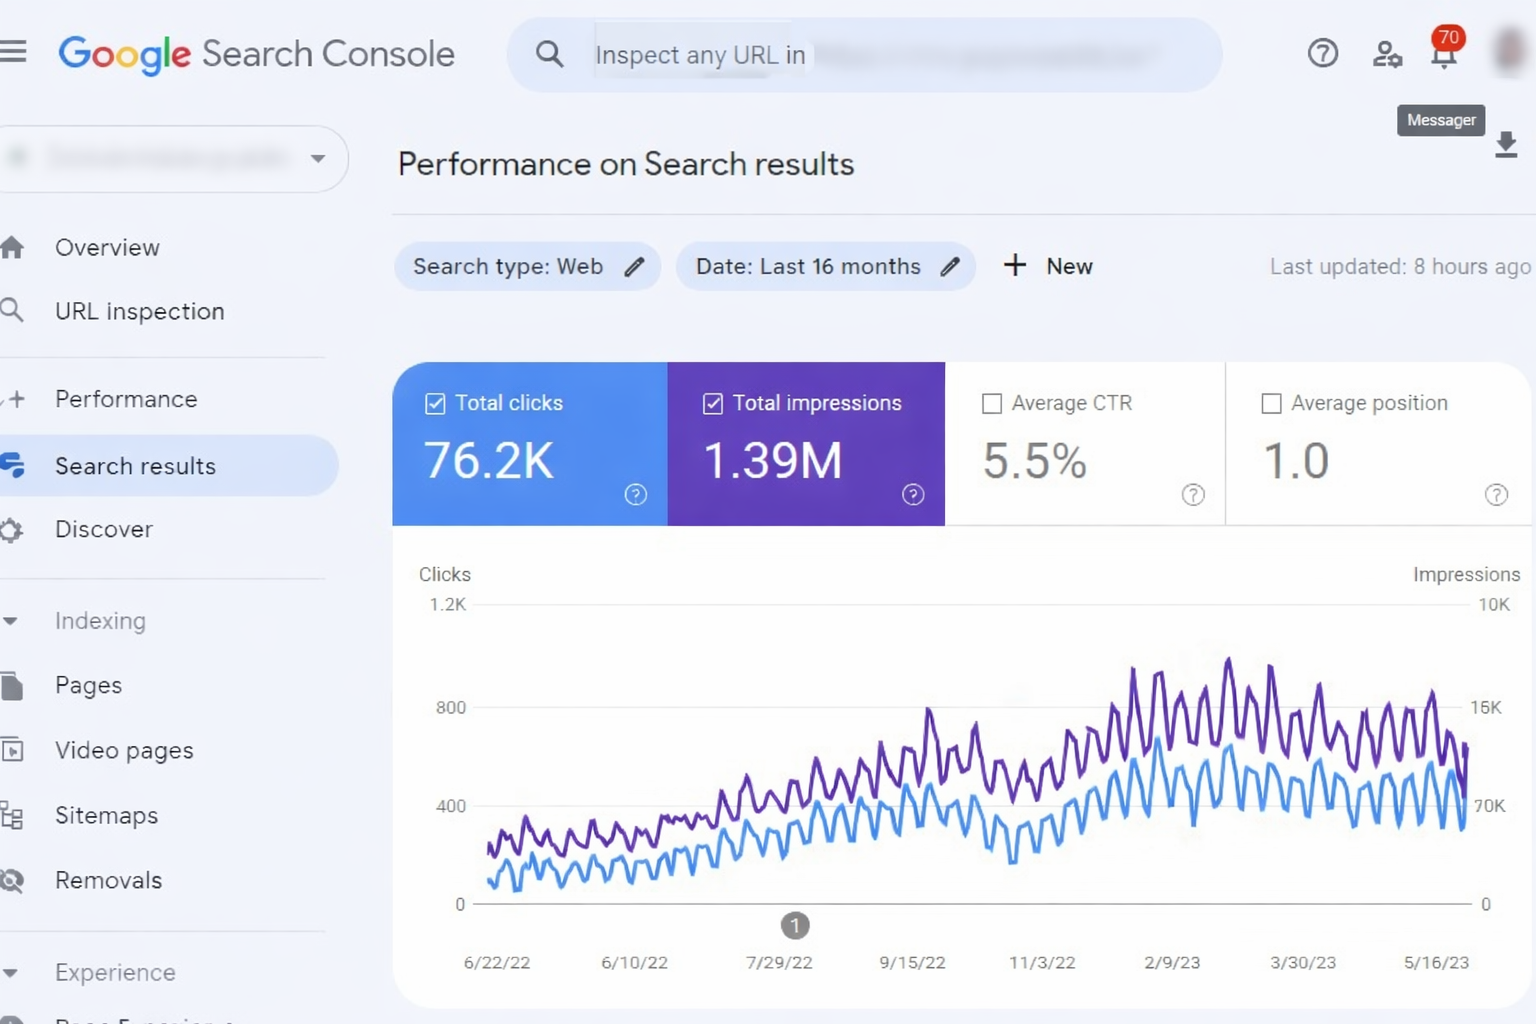Open the Sitemaps report icon
Viewport: 1536px width, 1024px height.
pos(13,815)
